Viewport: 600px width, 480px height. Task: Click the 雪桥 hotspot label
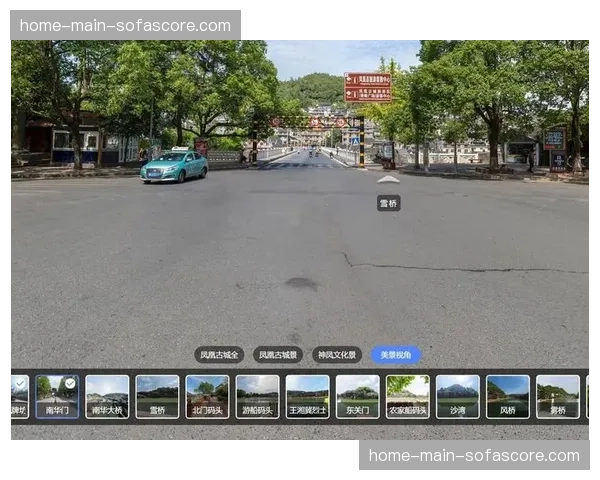[388, 203]
